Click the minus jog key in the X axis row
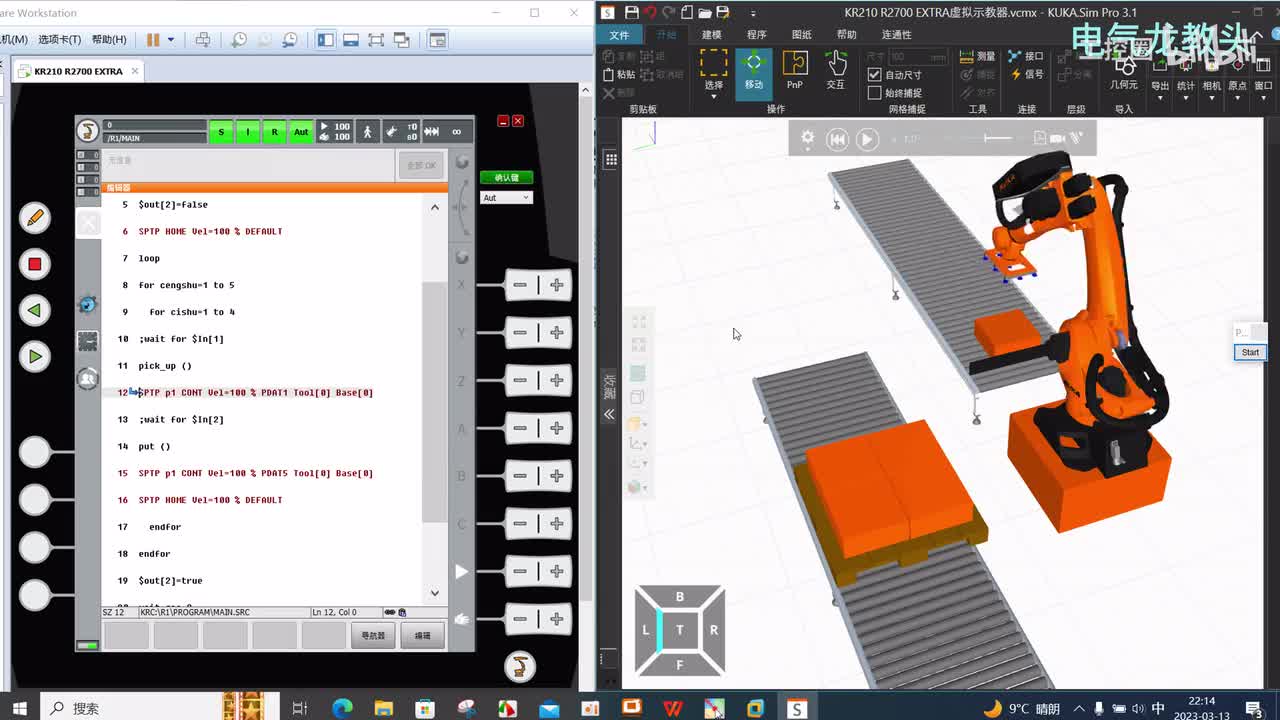Screen dimensions: 1280x720 [x=520, y=285]
